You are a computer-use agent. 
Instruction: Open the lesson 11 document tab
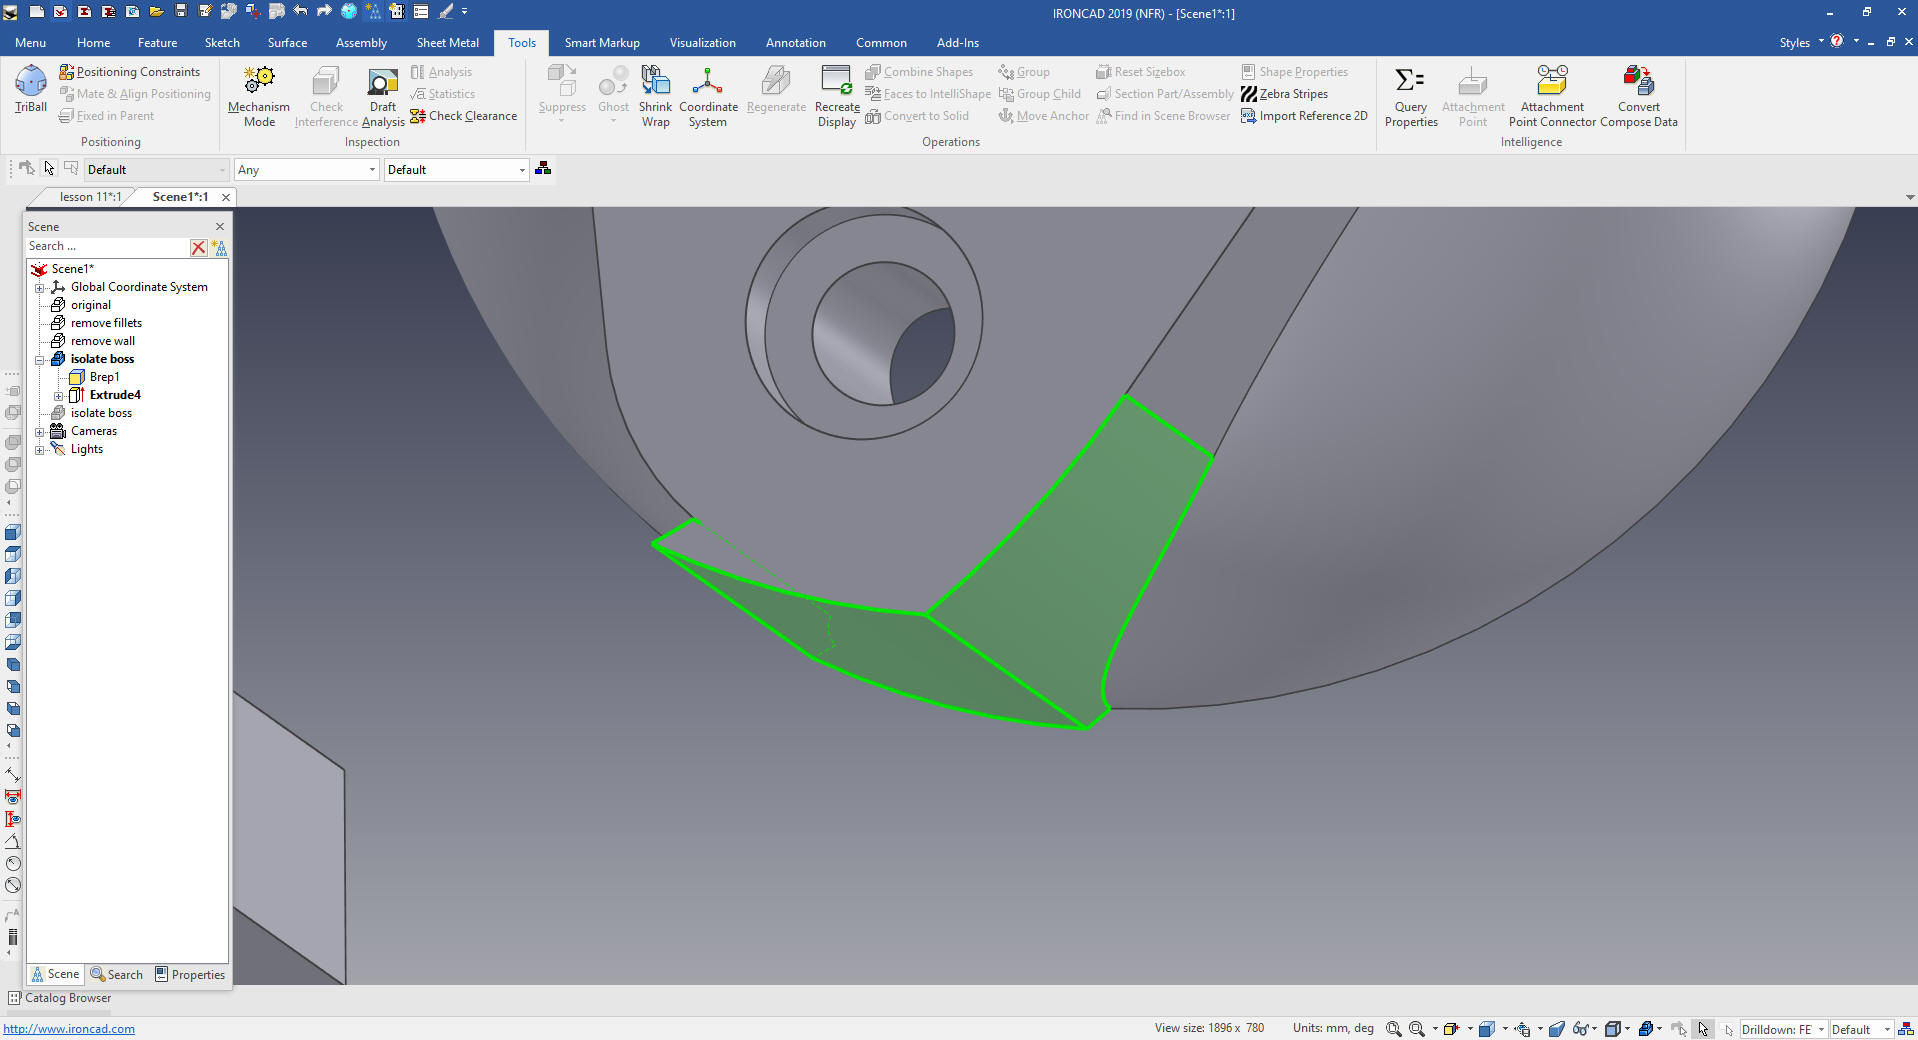[x=89, y=197]
